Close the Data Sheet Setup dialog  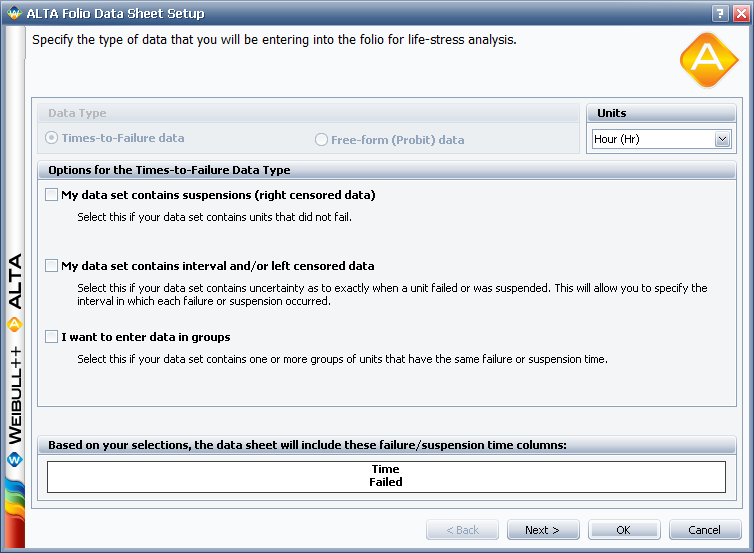click(739, 13)
